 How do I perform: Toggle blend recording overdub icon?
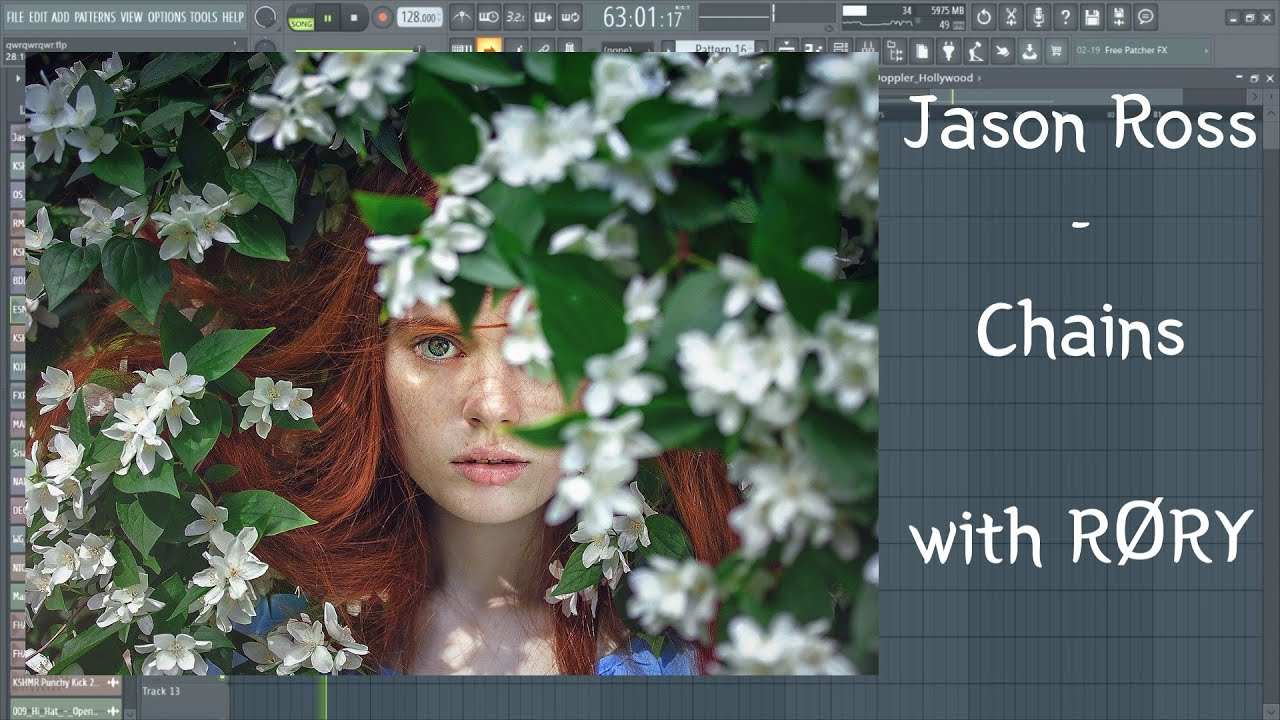pyautogui.click(x=542, y=17)
